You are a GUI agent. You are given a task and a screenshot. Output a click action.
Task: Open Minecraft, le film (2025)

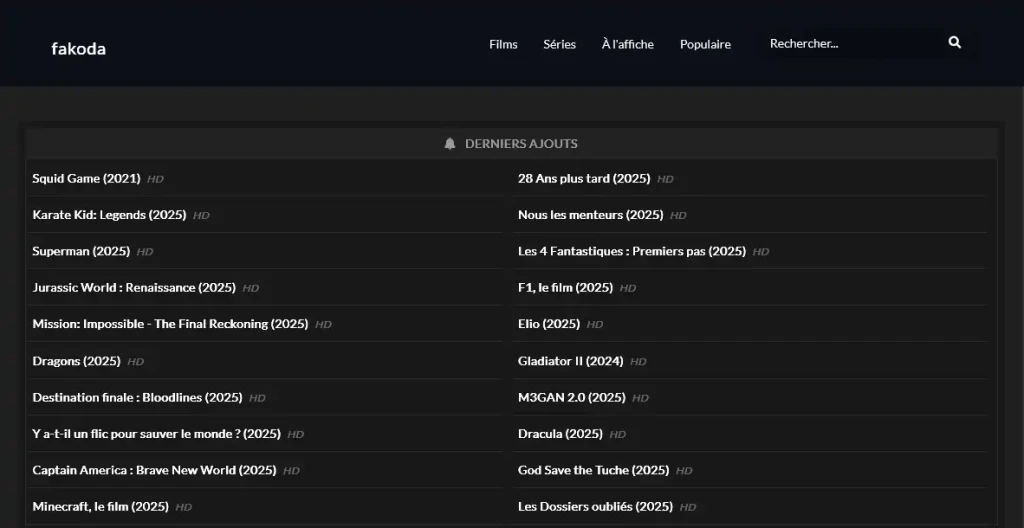click(x=101, y=507)
